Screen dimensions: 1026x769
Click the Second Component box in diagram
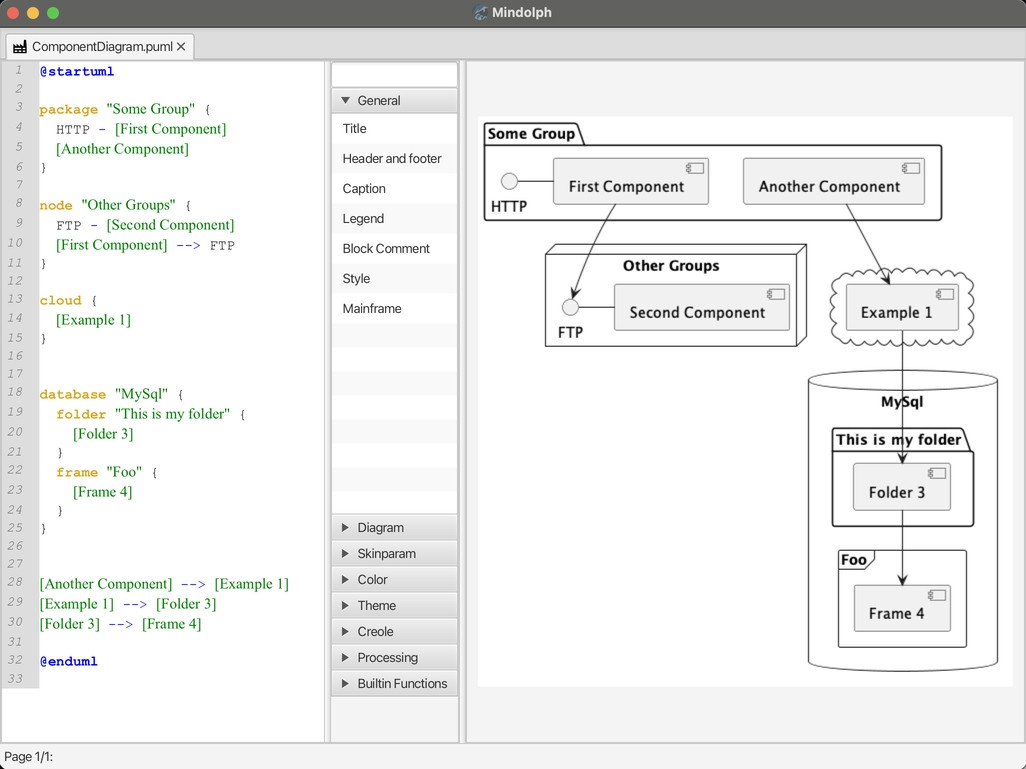(701, 307)
